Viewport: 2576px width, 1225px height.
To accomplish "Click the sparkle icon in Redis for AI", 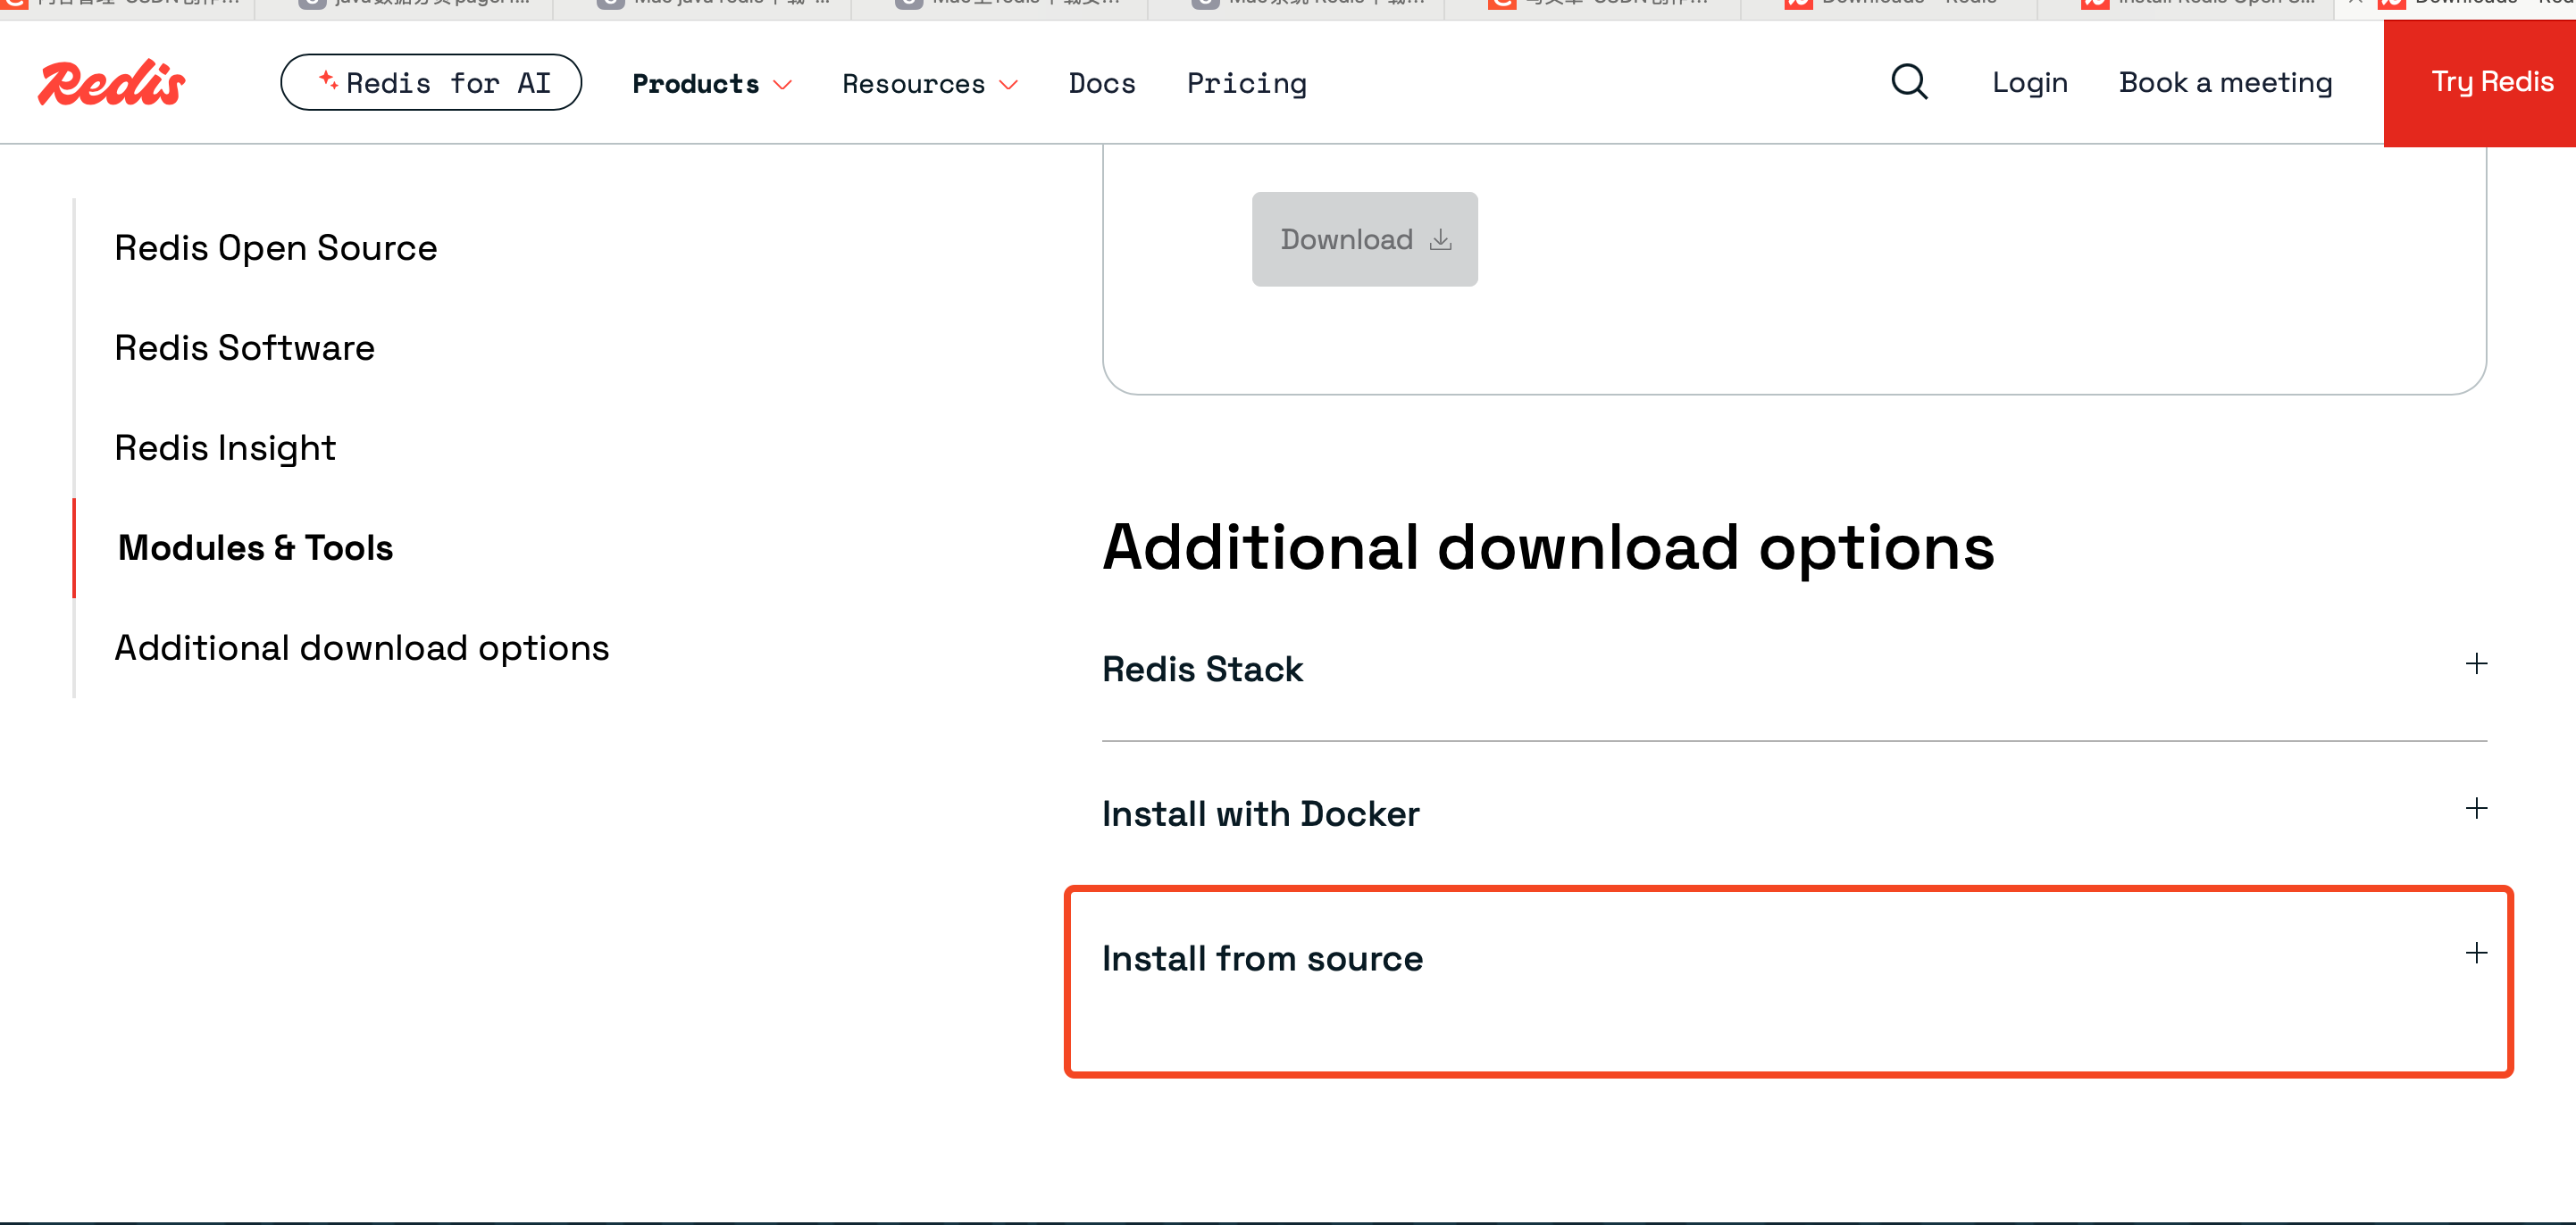I will (327, 80).
